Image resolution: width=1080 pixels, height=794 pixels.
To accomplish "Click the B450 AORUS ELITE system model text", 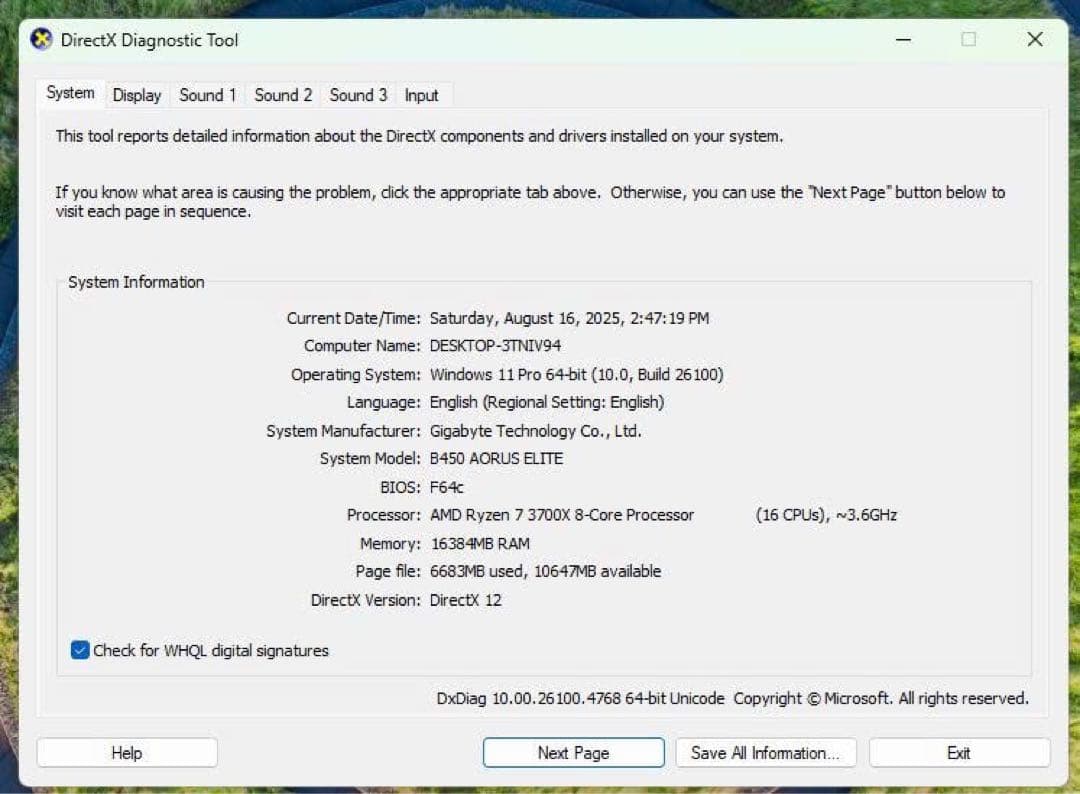I will pos(496,459).
